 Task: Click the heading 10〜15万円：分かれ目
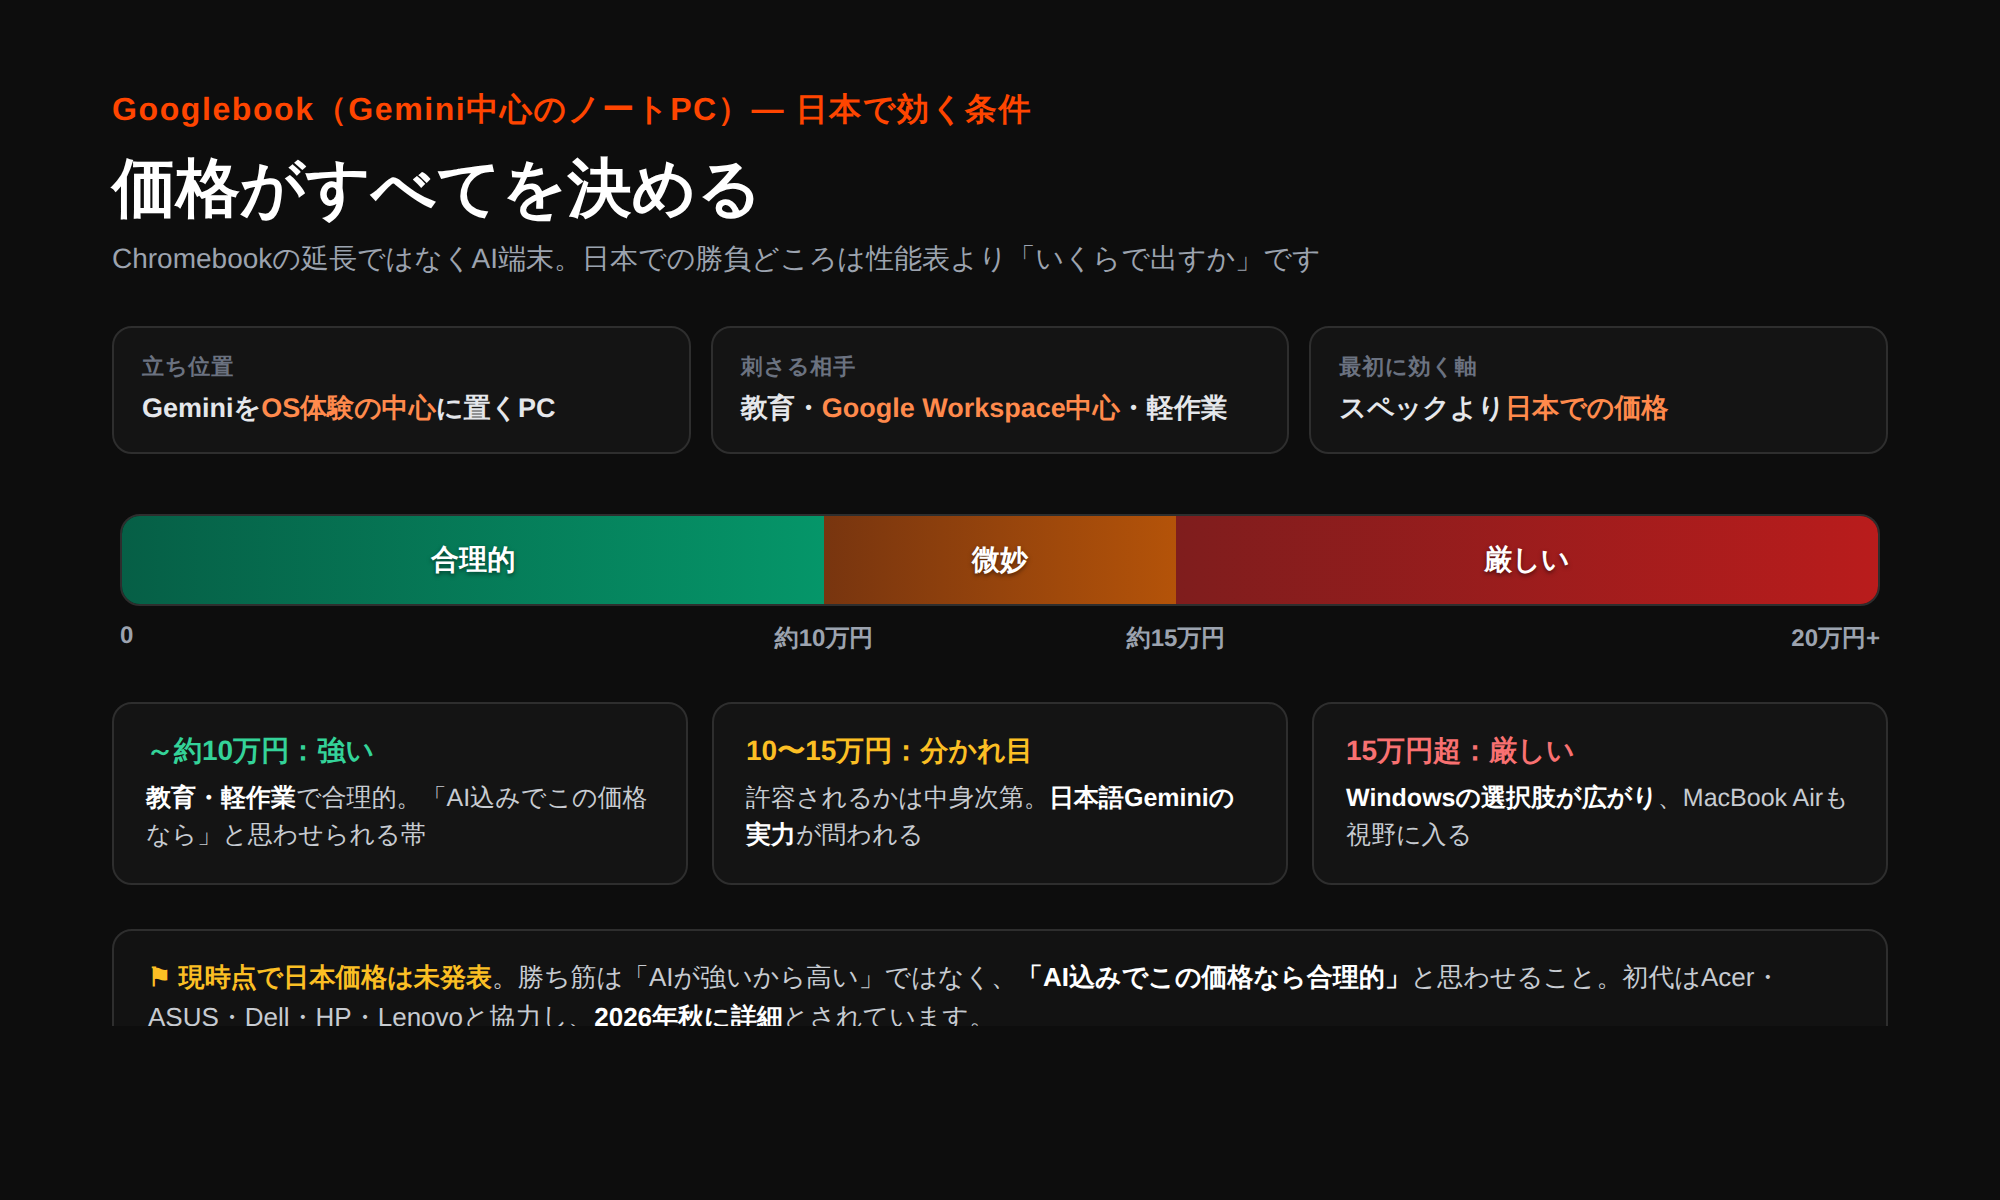pyautogui.click(x=888, y=751)
